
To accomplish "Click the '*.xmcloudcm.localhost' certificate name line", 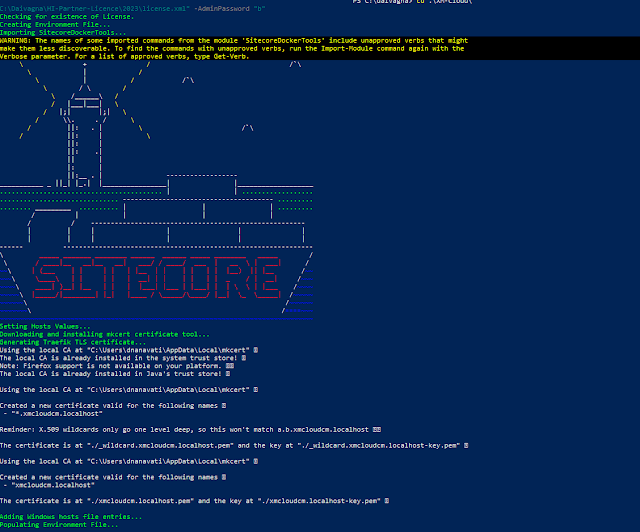I will pyautogui.click(x=53, y=414).
